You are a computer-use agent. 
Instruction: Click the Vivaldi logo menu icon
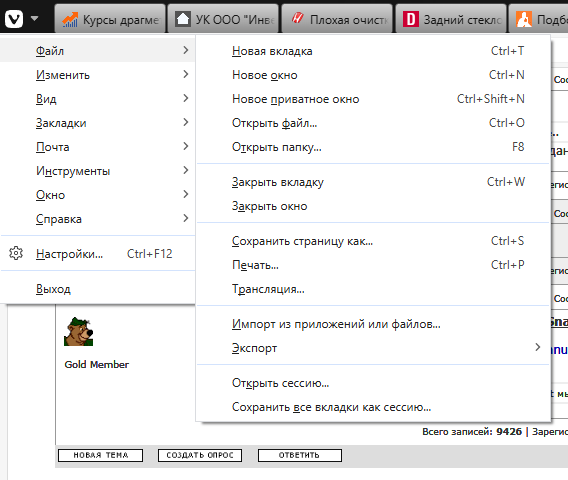(14, 18)
